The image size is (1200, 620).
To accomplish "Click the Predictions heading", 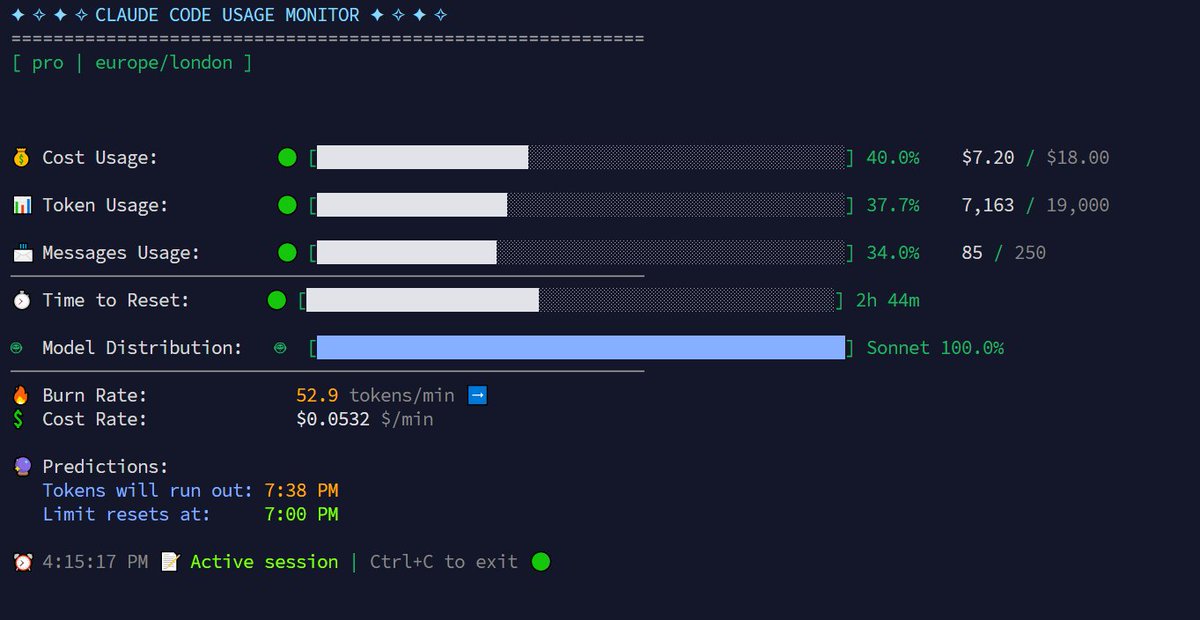I will pos(105,467).
